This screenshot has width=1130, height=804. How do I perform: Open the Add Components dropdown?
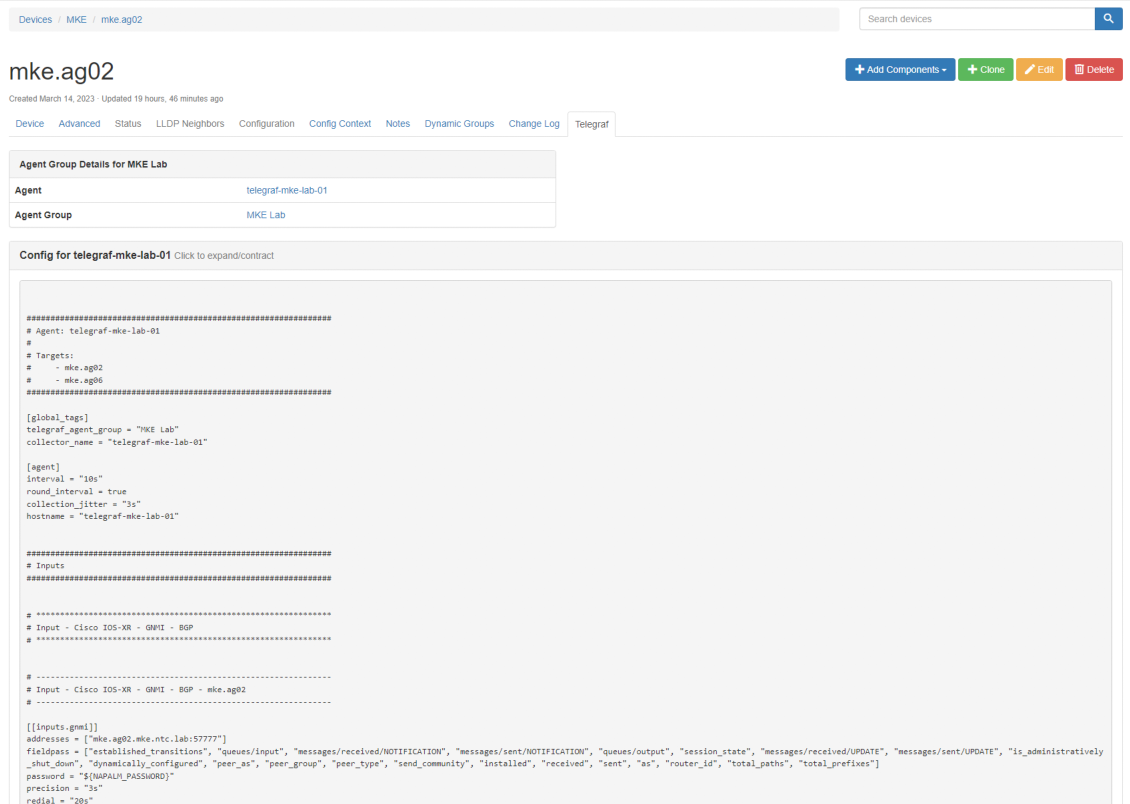coord(900,70)
